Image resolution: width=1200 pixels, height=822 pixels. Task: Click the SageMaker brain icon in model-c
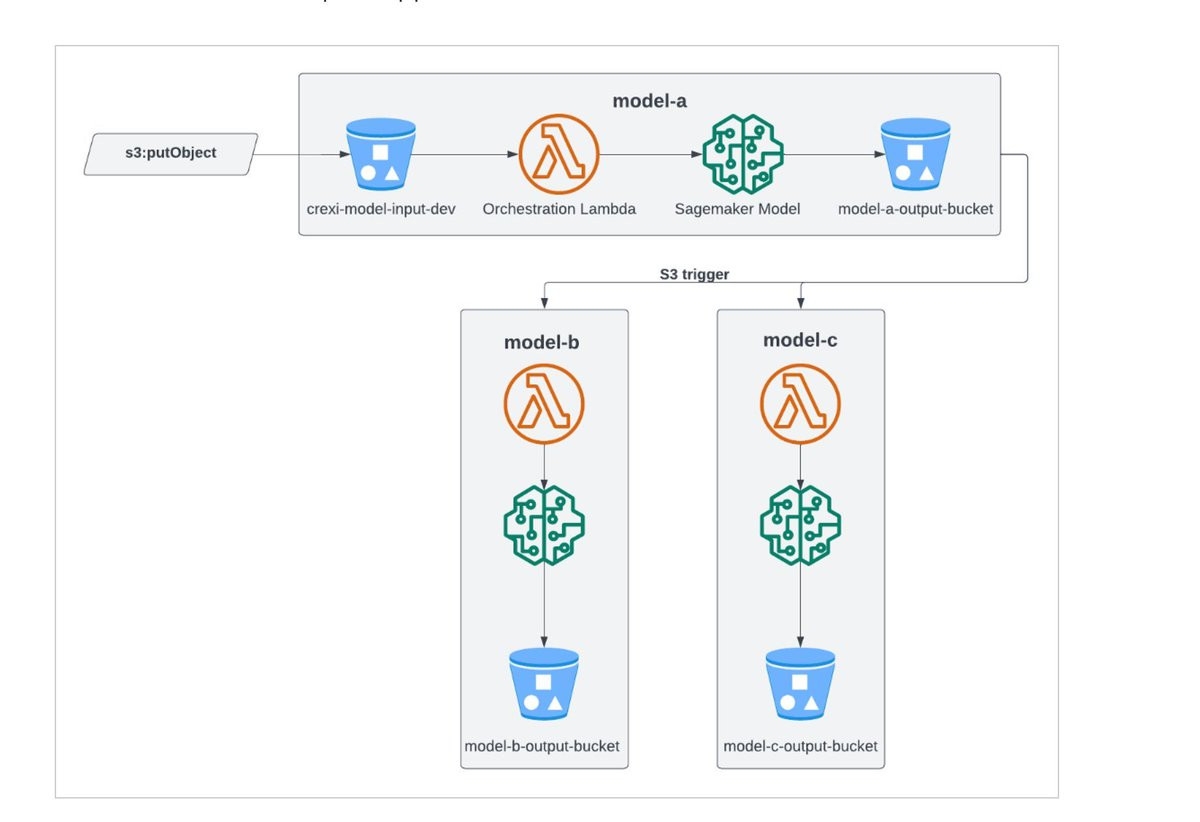pyautogui.click(x=800, y=524)
